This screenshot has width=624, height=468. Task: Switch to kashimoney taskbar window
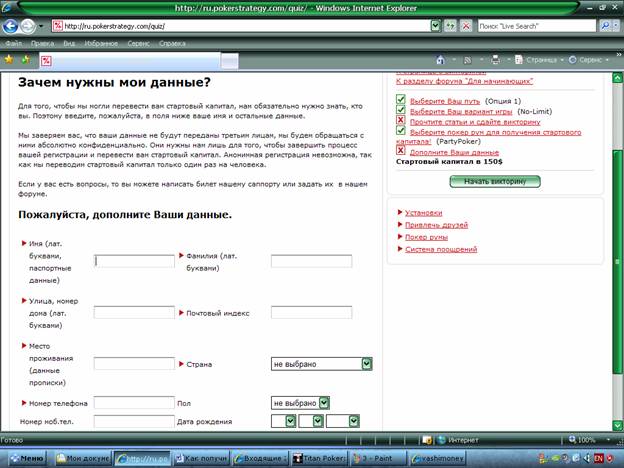[437, 458]
